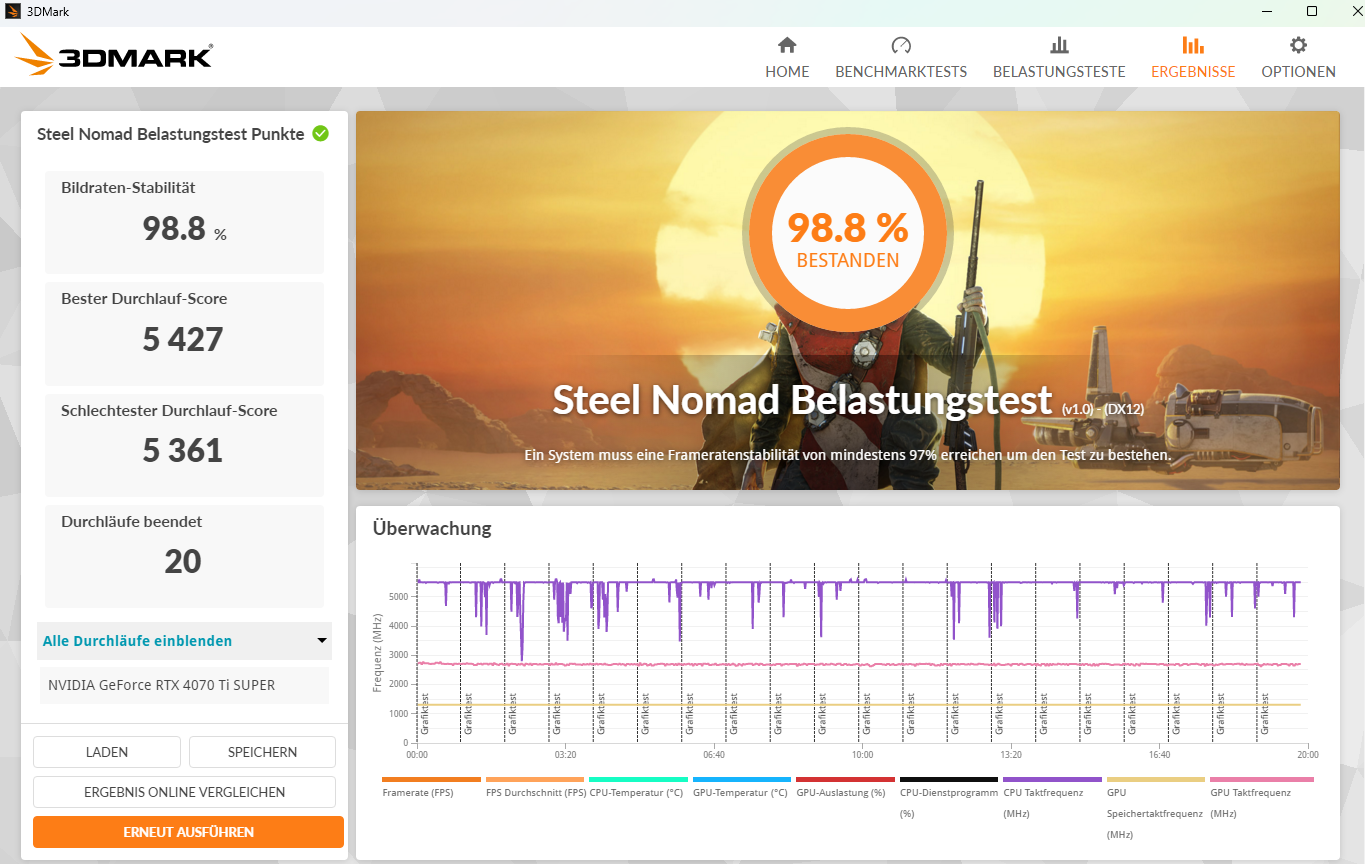
Task: Click the Ergebnisse orange chart icon
Action: pyautogui.click(x=1193, y=45)
